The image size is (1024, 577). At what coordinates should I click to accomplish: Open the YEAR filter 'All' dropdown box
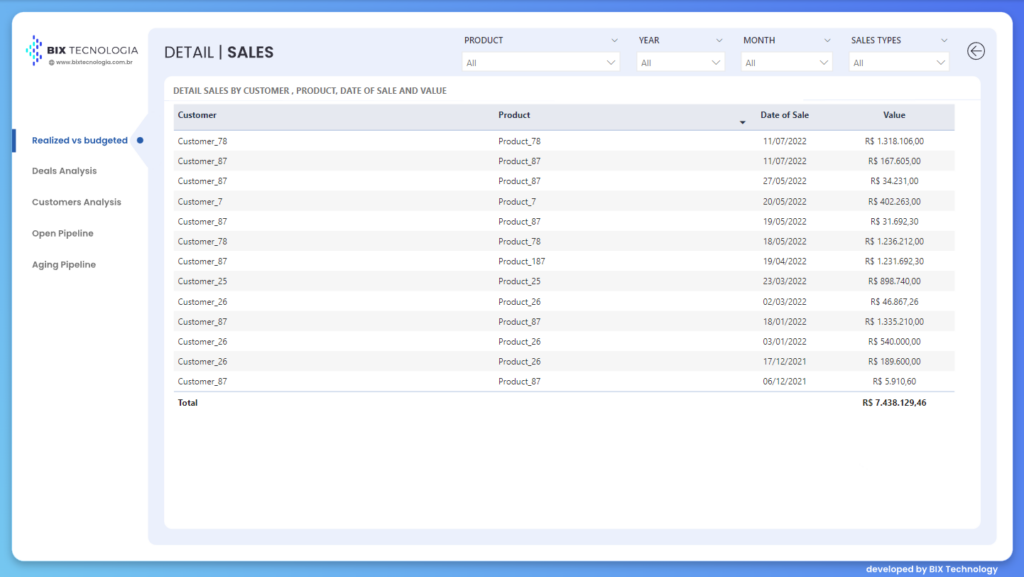pos(681,62)
